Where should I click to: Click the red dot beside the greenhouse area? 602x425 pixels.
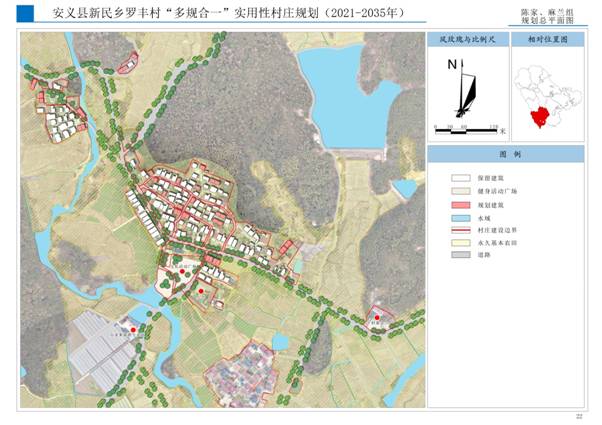point(133,330)
